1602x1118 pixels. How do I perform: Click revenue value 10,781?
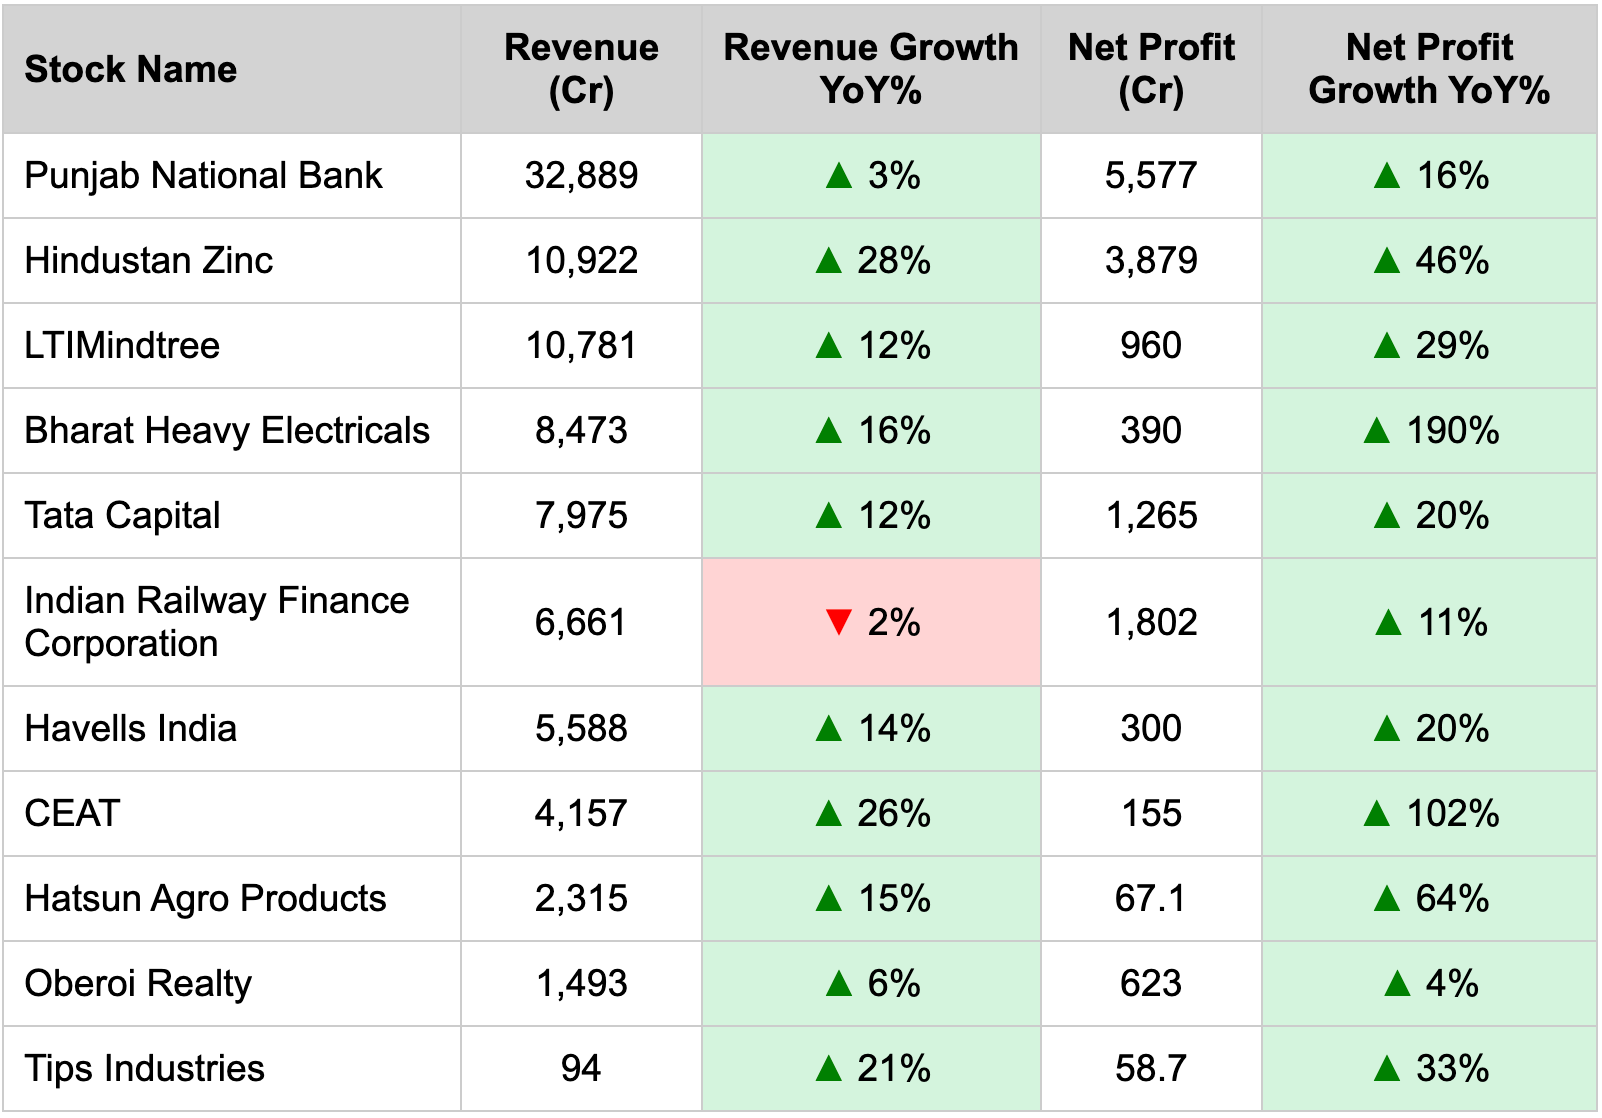(581, 346)
